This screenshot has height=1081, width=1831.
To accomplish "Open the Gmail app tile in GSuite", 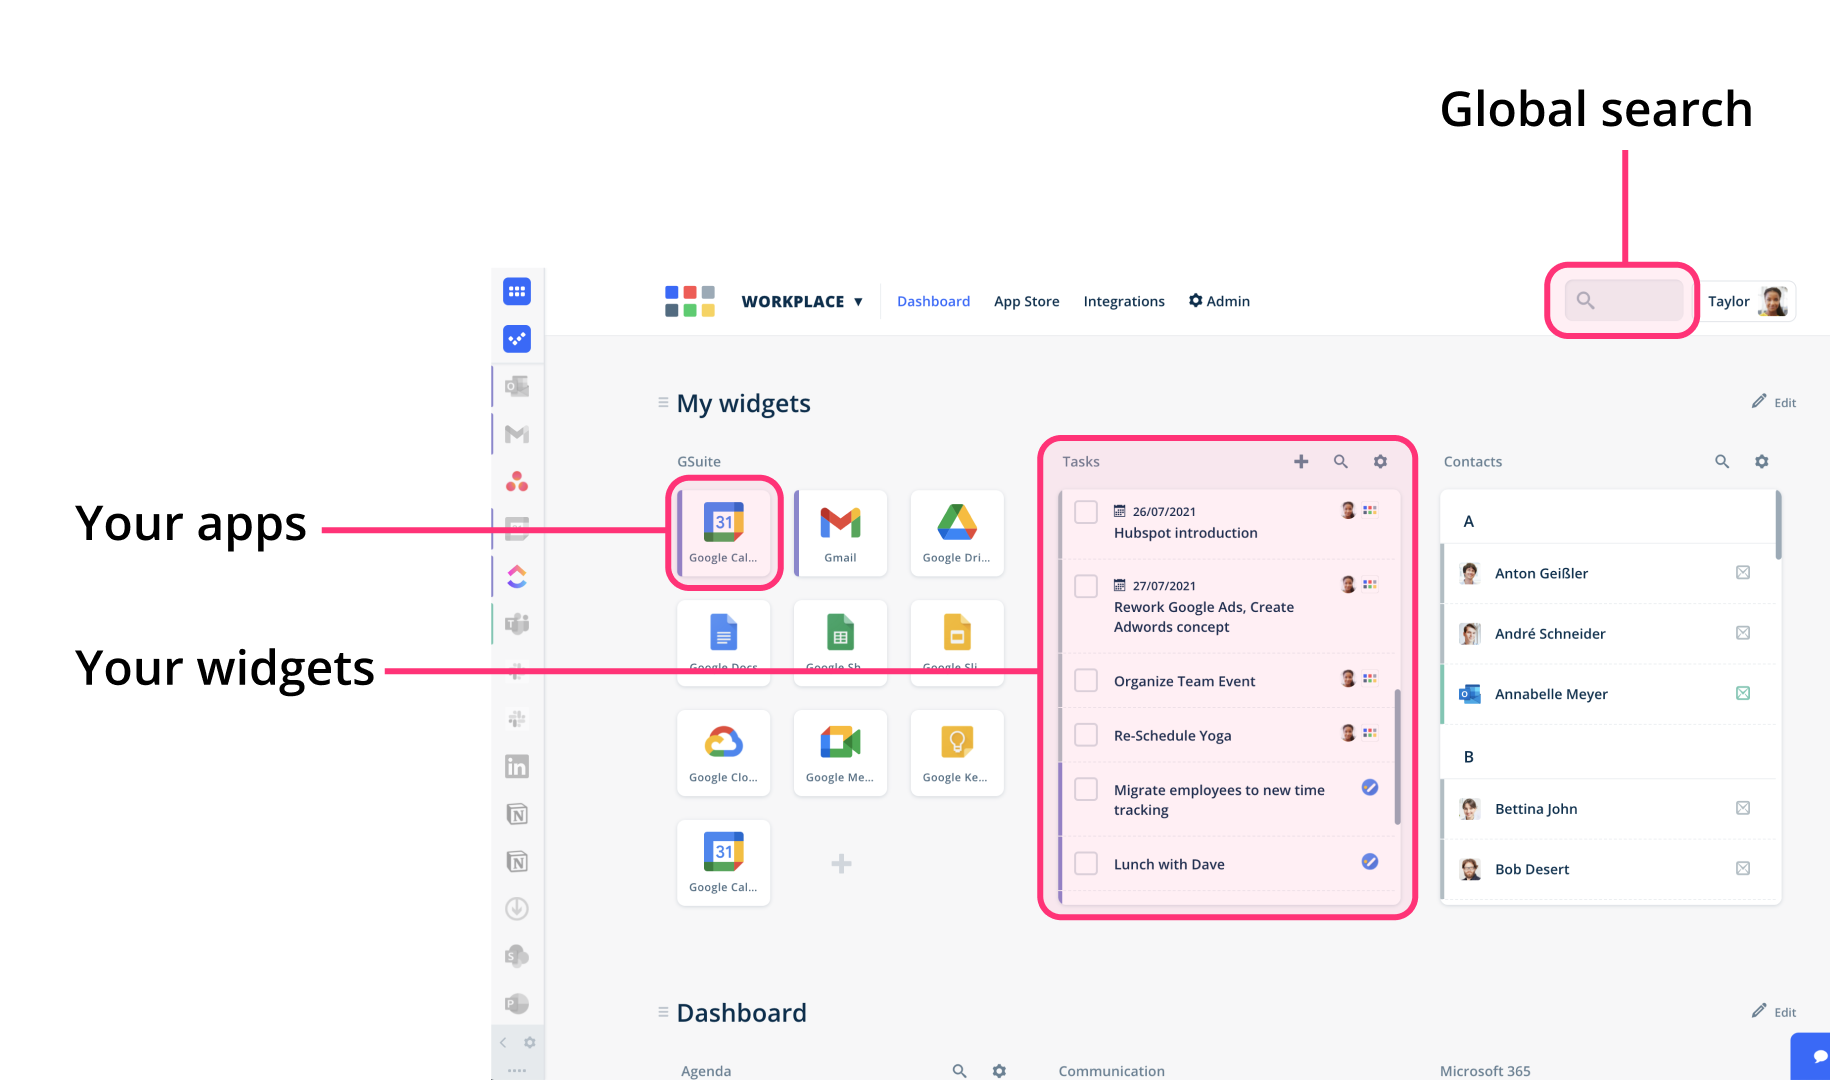I will tap(840, 533).
